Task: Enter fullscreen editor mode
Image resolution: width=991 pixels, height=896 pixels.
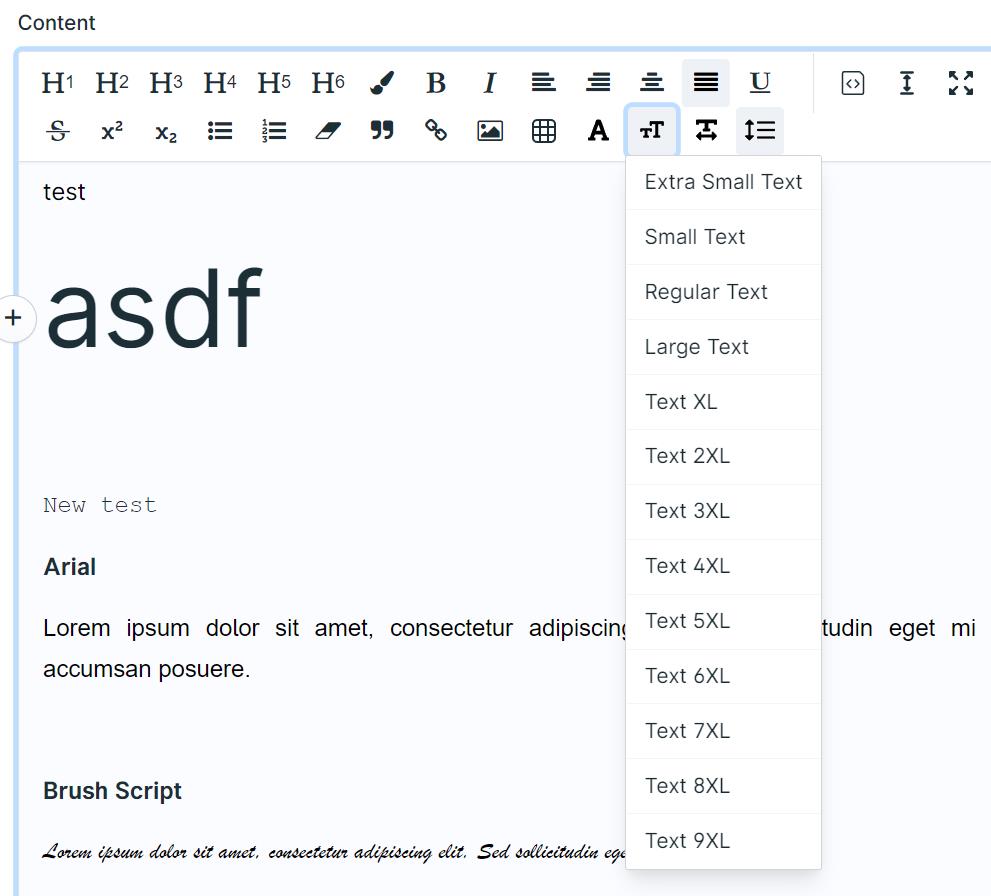Action: (961, 83)
